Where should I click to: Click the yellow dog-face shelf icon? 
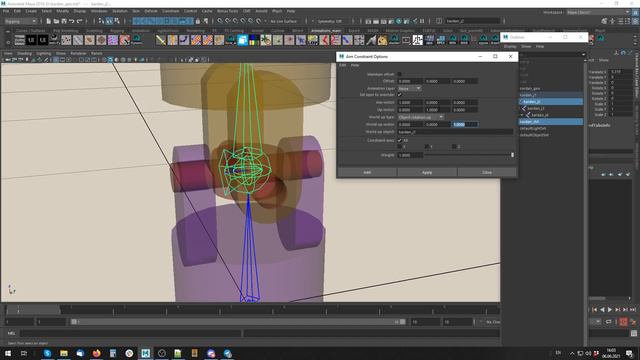pyautogui.click(x=382, y=40)
